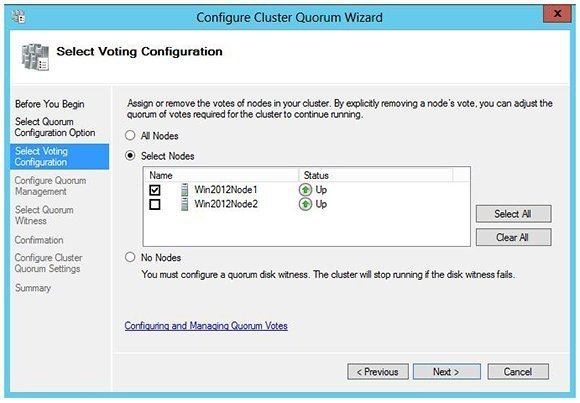
Task: Choose the No Nodes radio option
Action: tap(130, 257)
